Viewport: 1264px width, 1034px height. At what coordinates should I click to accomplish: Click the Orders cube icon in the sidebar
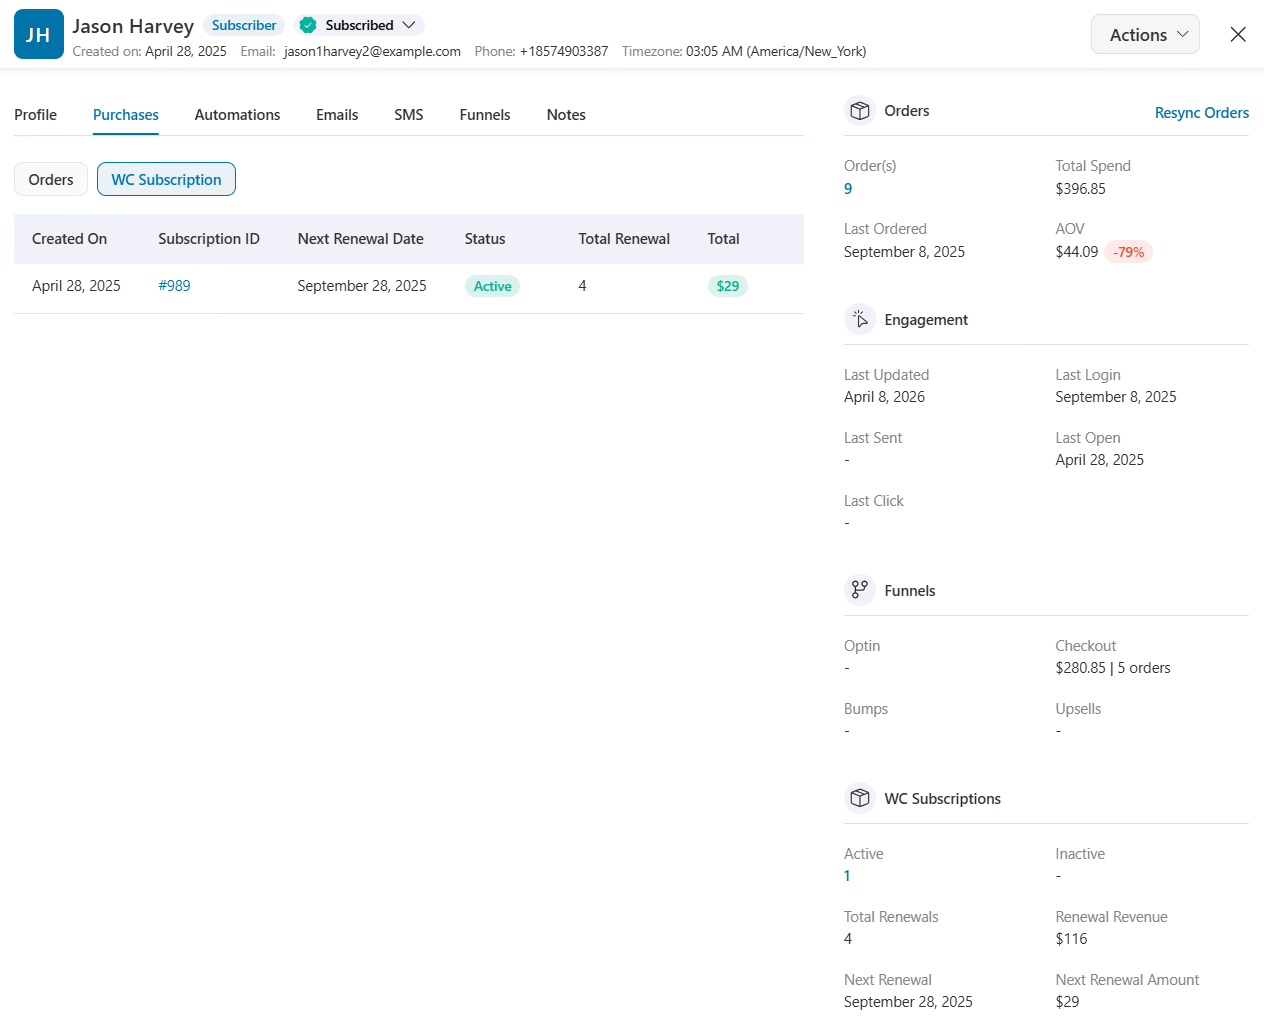[860, 110]
